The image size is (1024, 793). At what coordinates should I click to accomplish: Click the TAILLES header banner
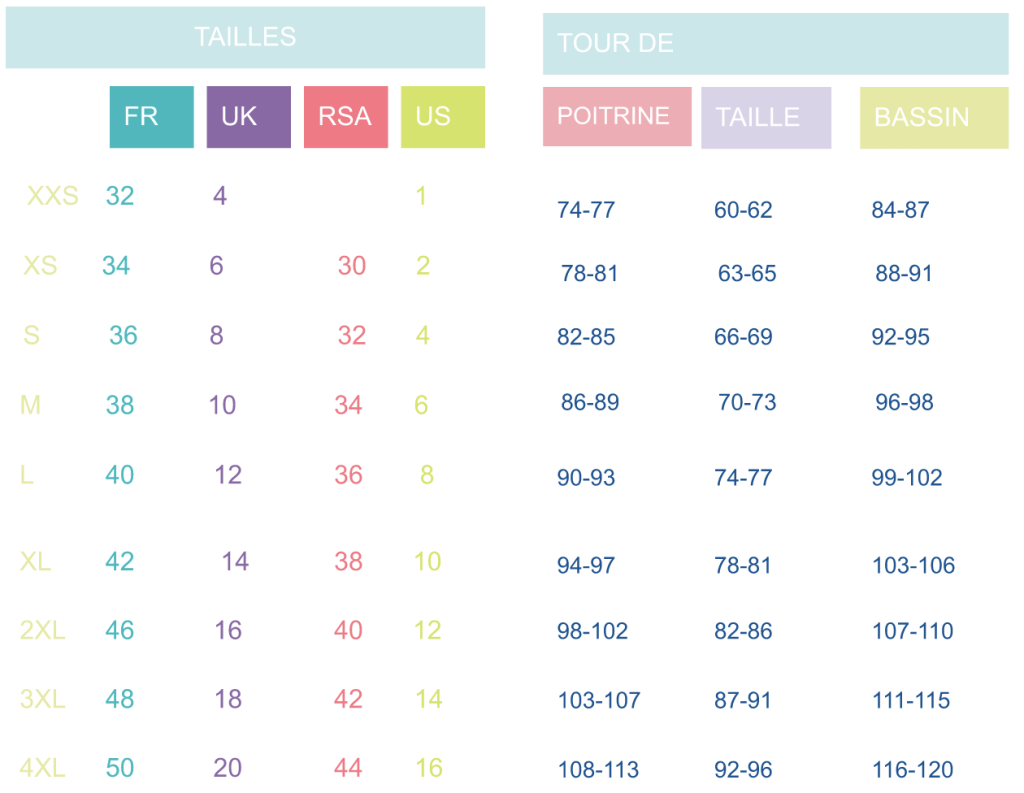click(245, 38)
